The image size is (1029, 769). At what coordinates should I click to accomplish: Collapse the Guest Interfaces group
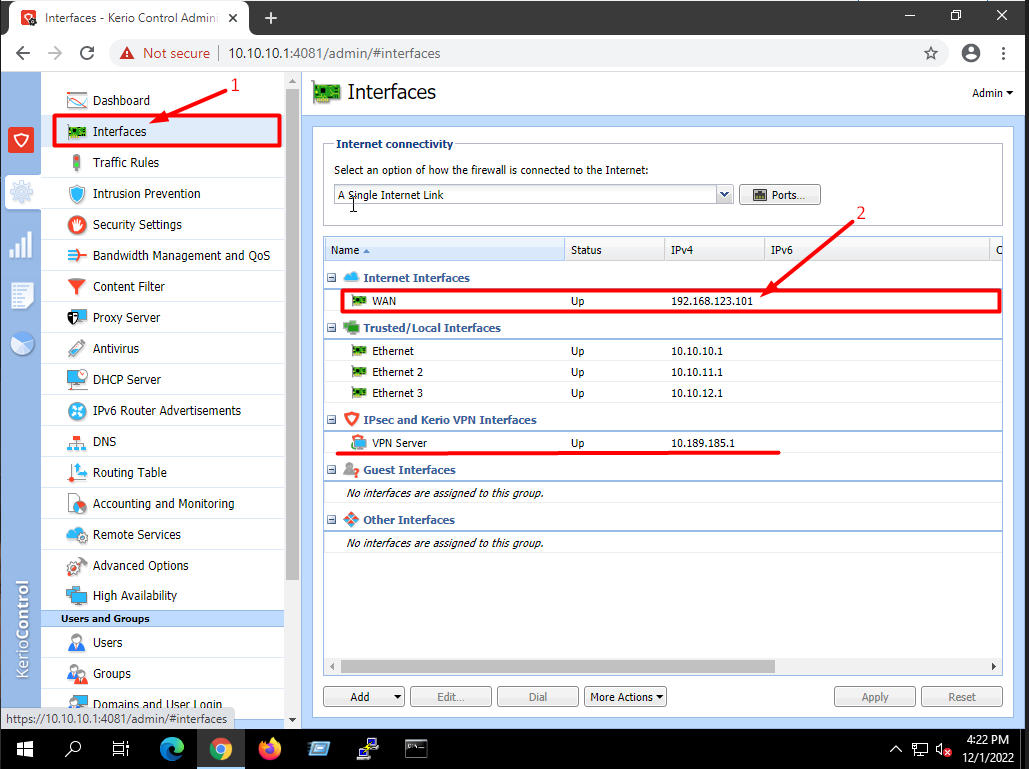(x=332, y=470)
